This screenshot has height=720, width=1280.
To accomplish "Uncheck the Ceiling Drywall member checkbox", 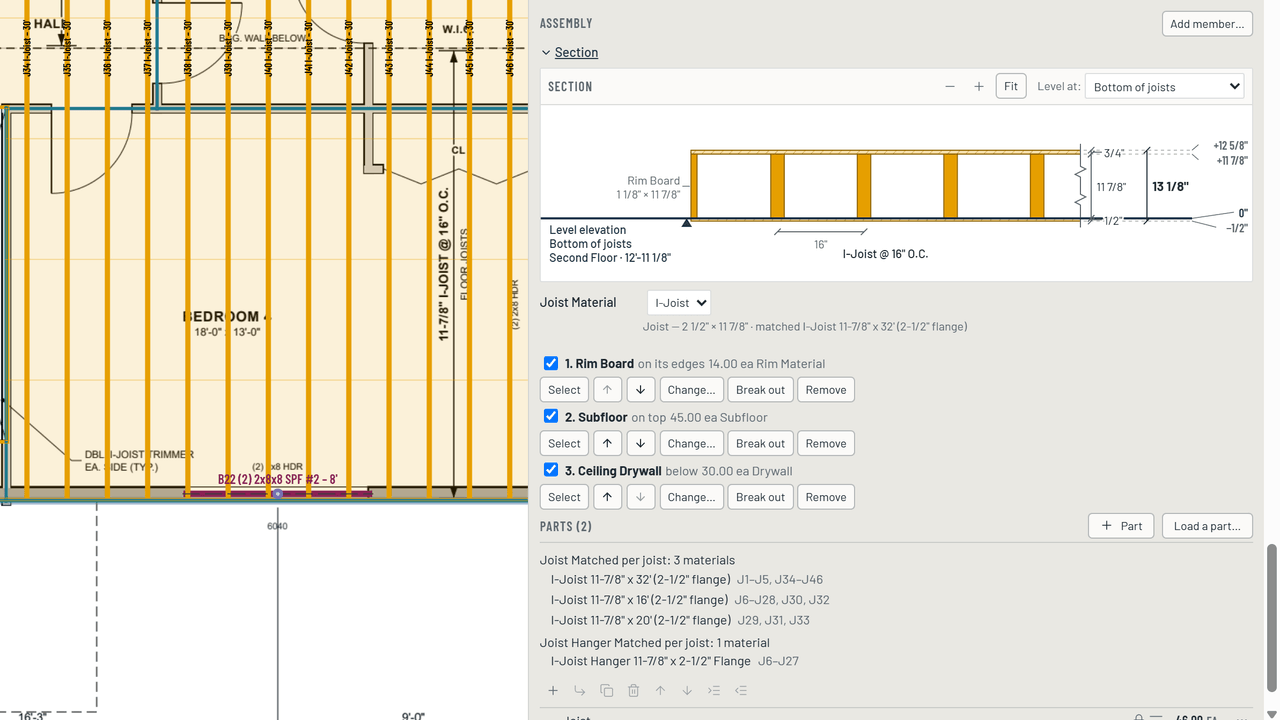I will [551, 470].
